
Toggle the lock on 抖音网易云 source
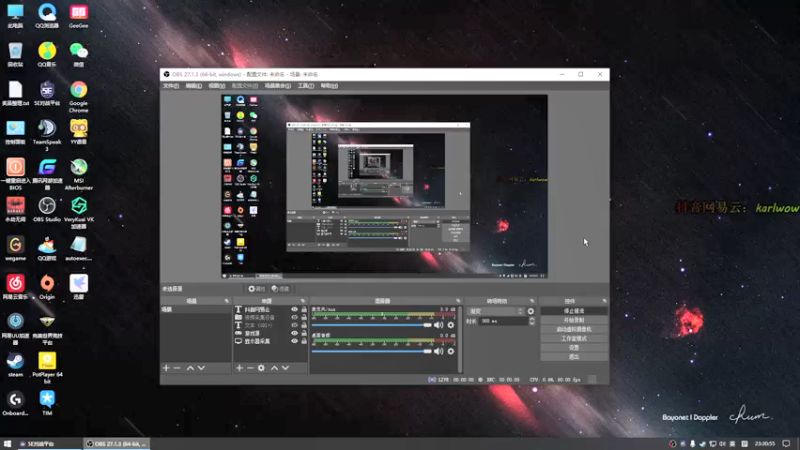pyautogui.click(x=304, y=309)
